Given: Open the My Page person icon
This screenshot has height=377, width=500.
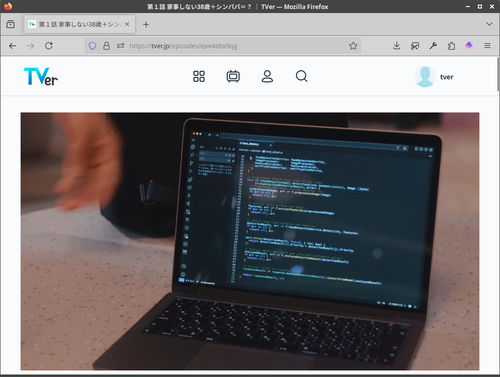Looking at the screenshot, I should coord(267,76).
